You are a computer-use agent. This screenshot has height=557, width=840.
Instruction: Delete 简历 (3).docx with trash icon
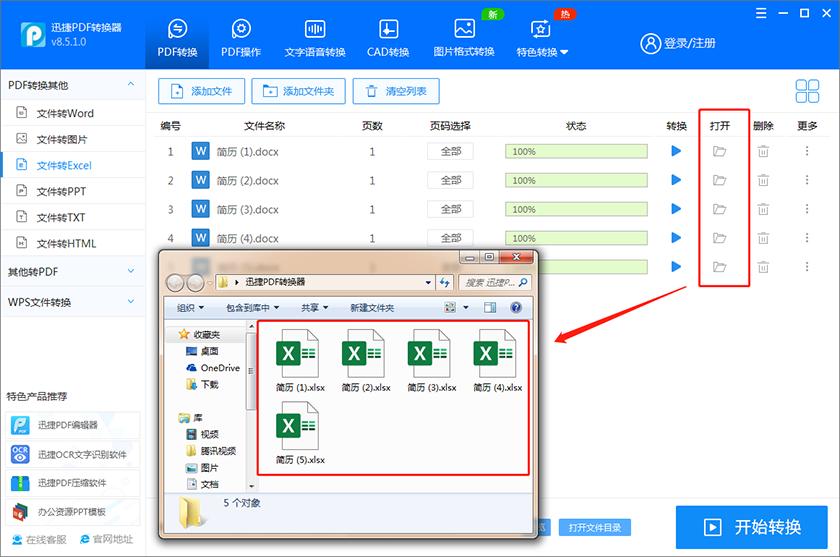pyautogui.click(x=763, y=209)
